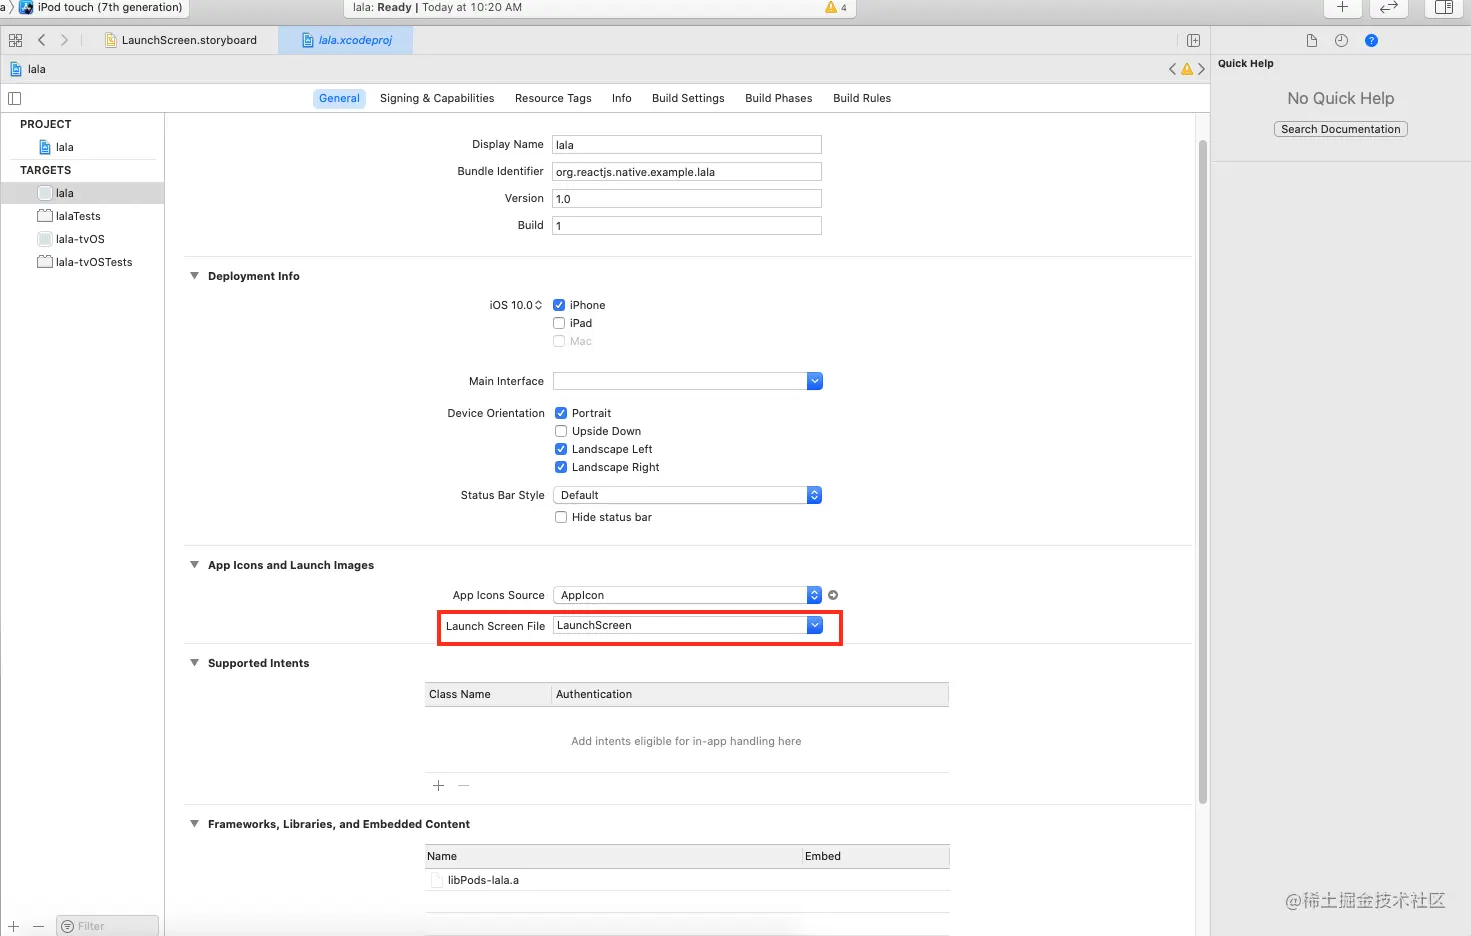This screenshot has width=1471, height=936.
Task: Select the iPod touch device icon
Action: pyautogui.click(x=26, y=7)
